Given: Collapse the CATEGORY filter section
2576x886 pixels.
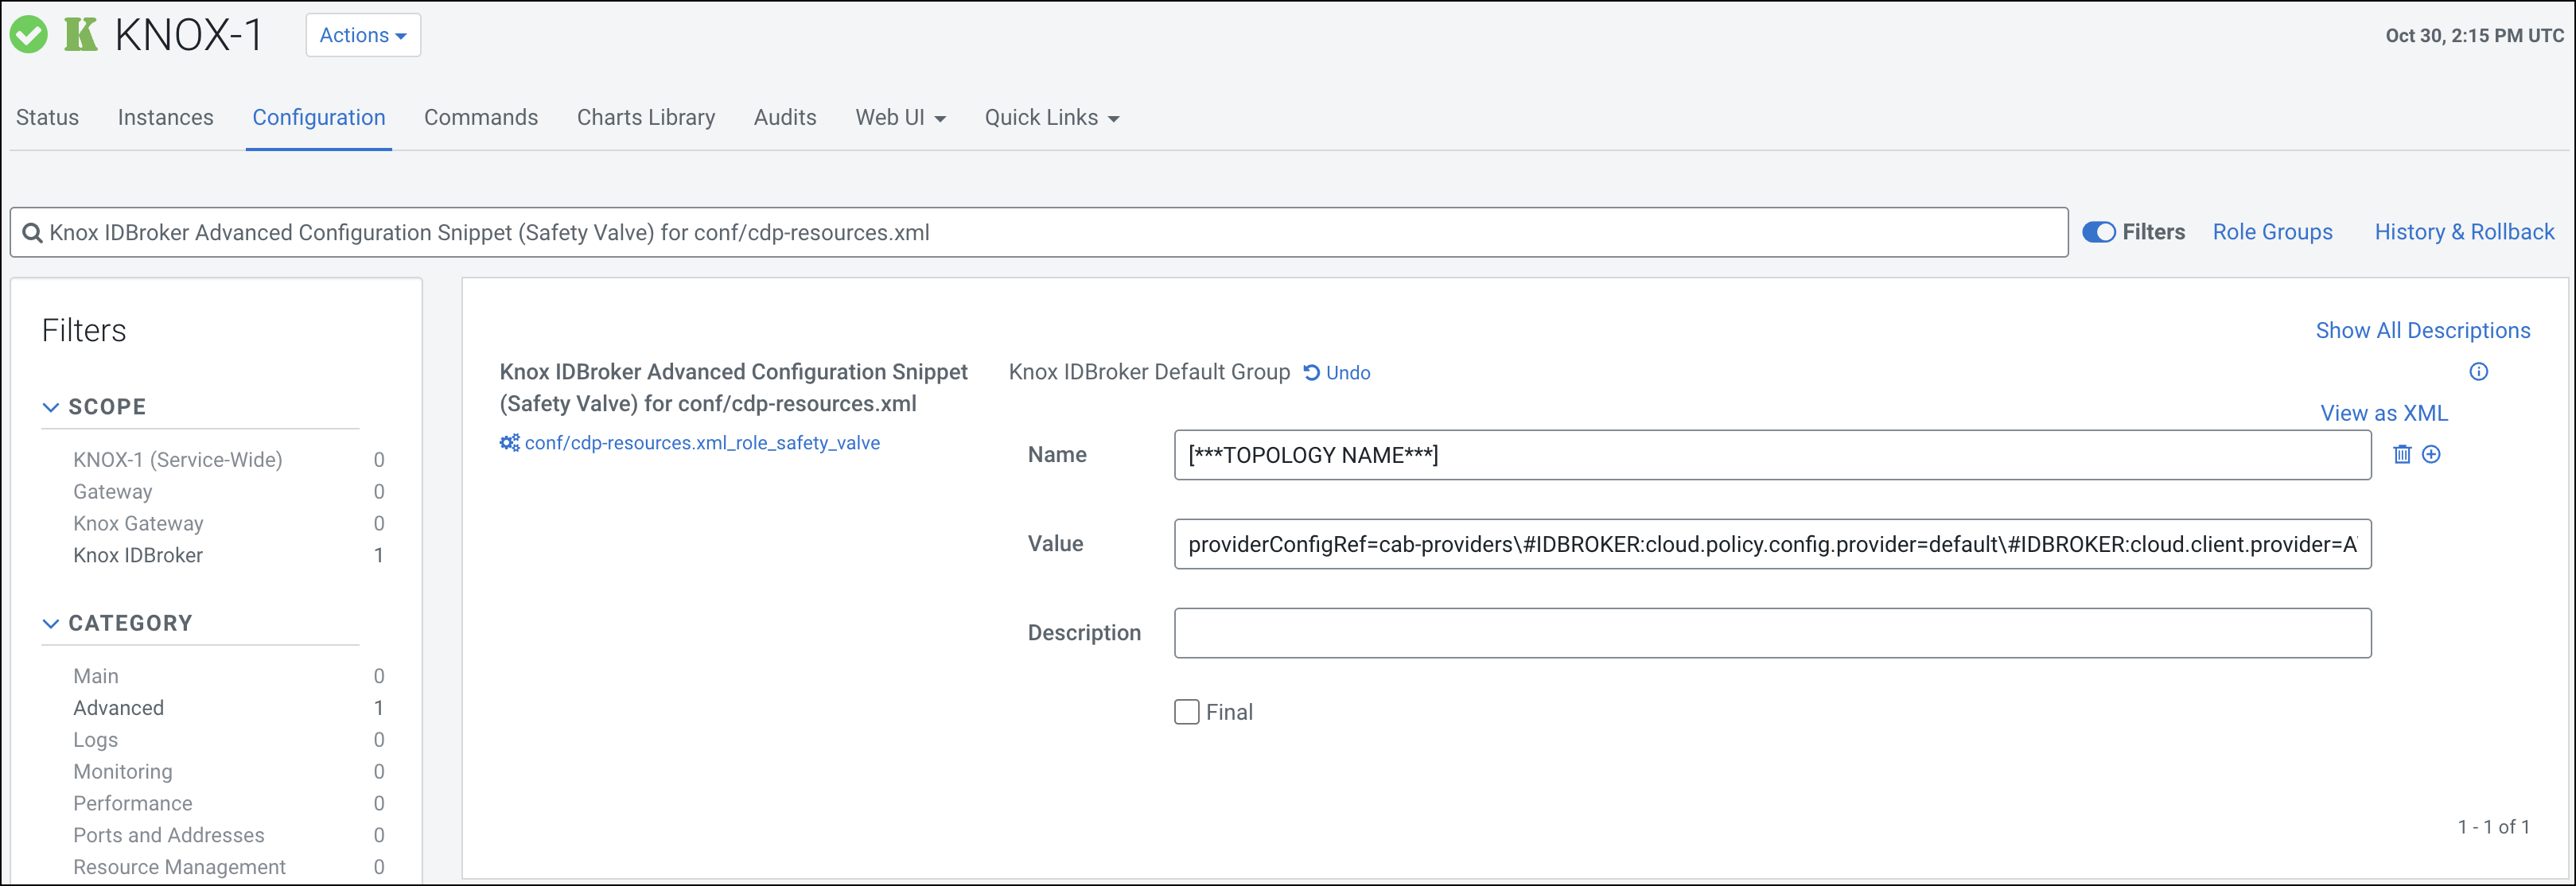Looking at the screenshot, I should point(51,623).
